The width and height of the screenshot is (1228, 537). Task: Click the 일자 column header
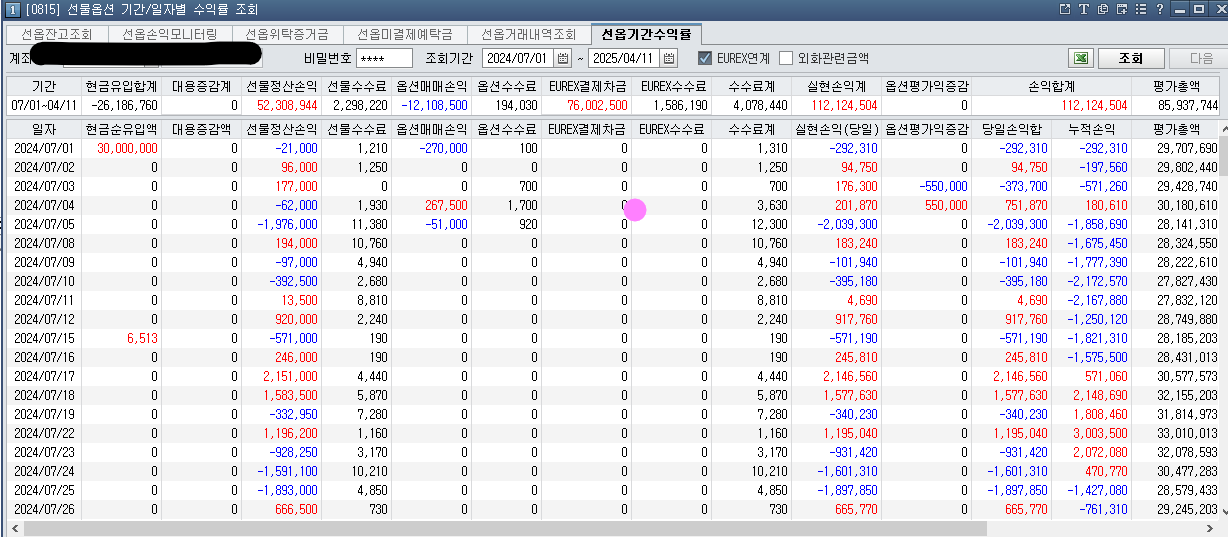43,129
